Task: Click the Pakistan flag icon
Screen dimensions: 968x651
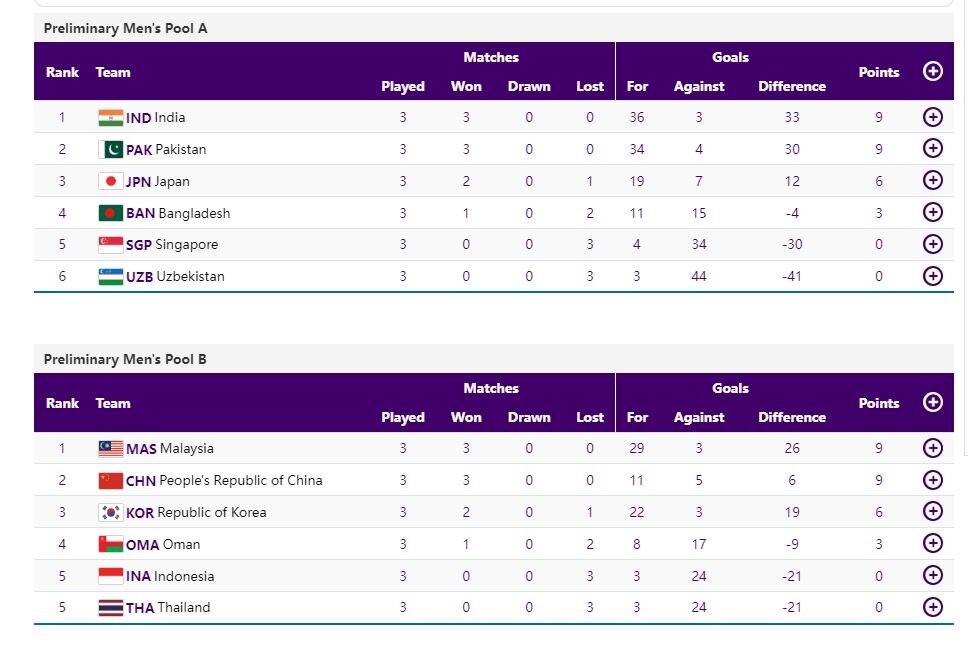Action: [110, 149]
